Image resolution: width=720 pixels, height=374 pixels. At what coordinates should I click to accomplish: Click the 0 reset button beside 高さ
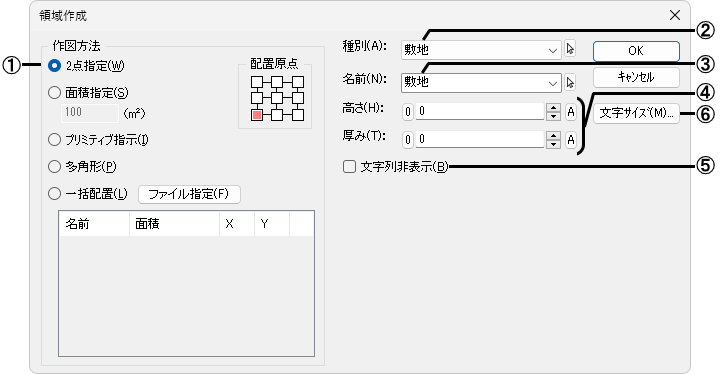click(408, 112)
